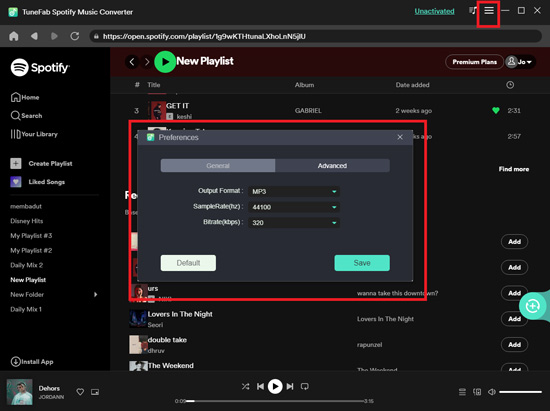The height and width of the screenshot is (411, 550).
Task: Switch to the Advanced tab
Action: tap(333, 166)
